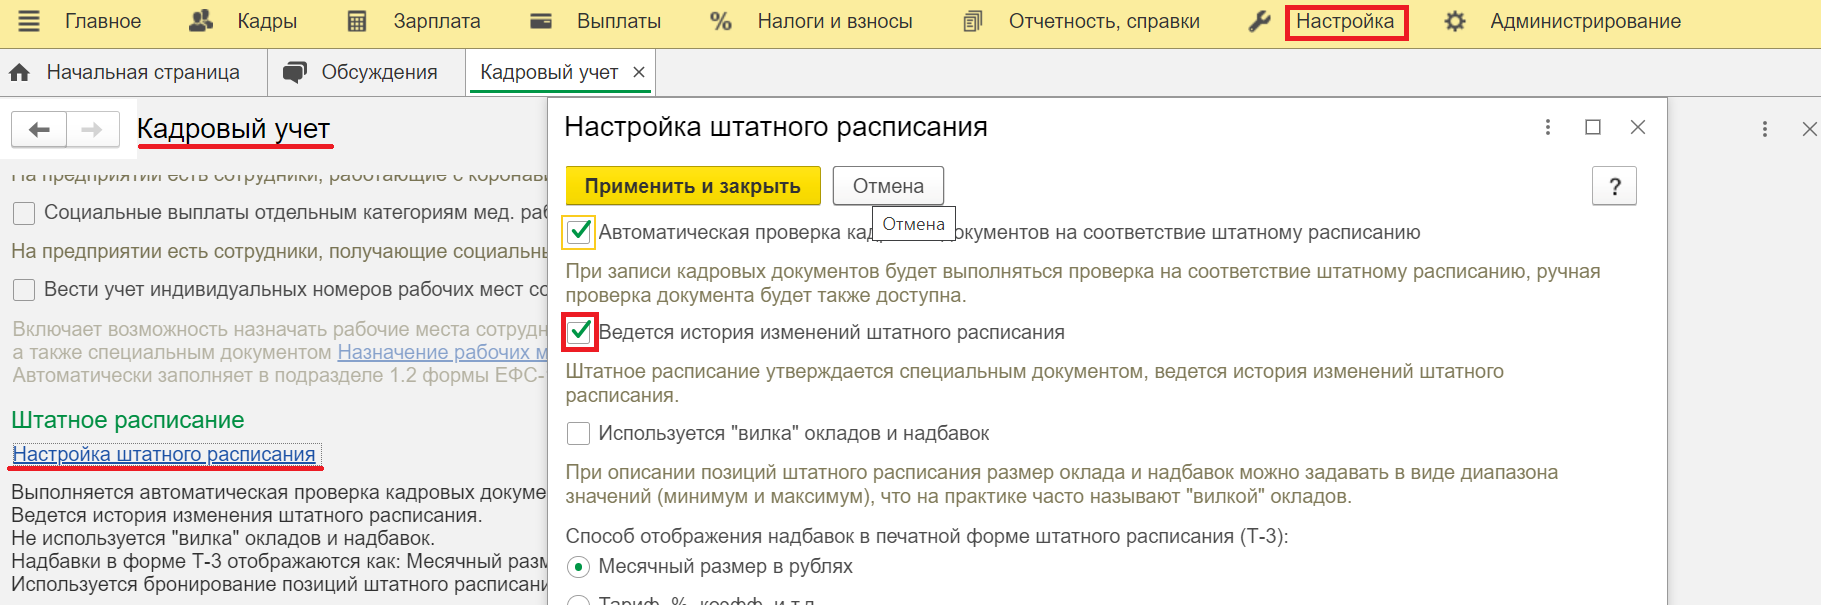The height and width of the screenshot is (605, 1821).
Task: Maximize the Настройка штатного расписания dialog
Action: pos(1593,127)
